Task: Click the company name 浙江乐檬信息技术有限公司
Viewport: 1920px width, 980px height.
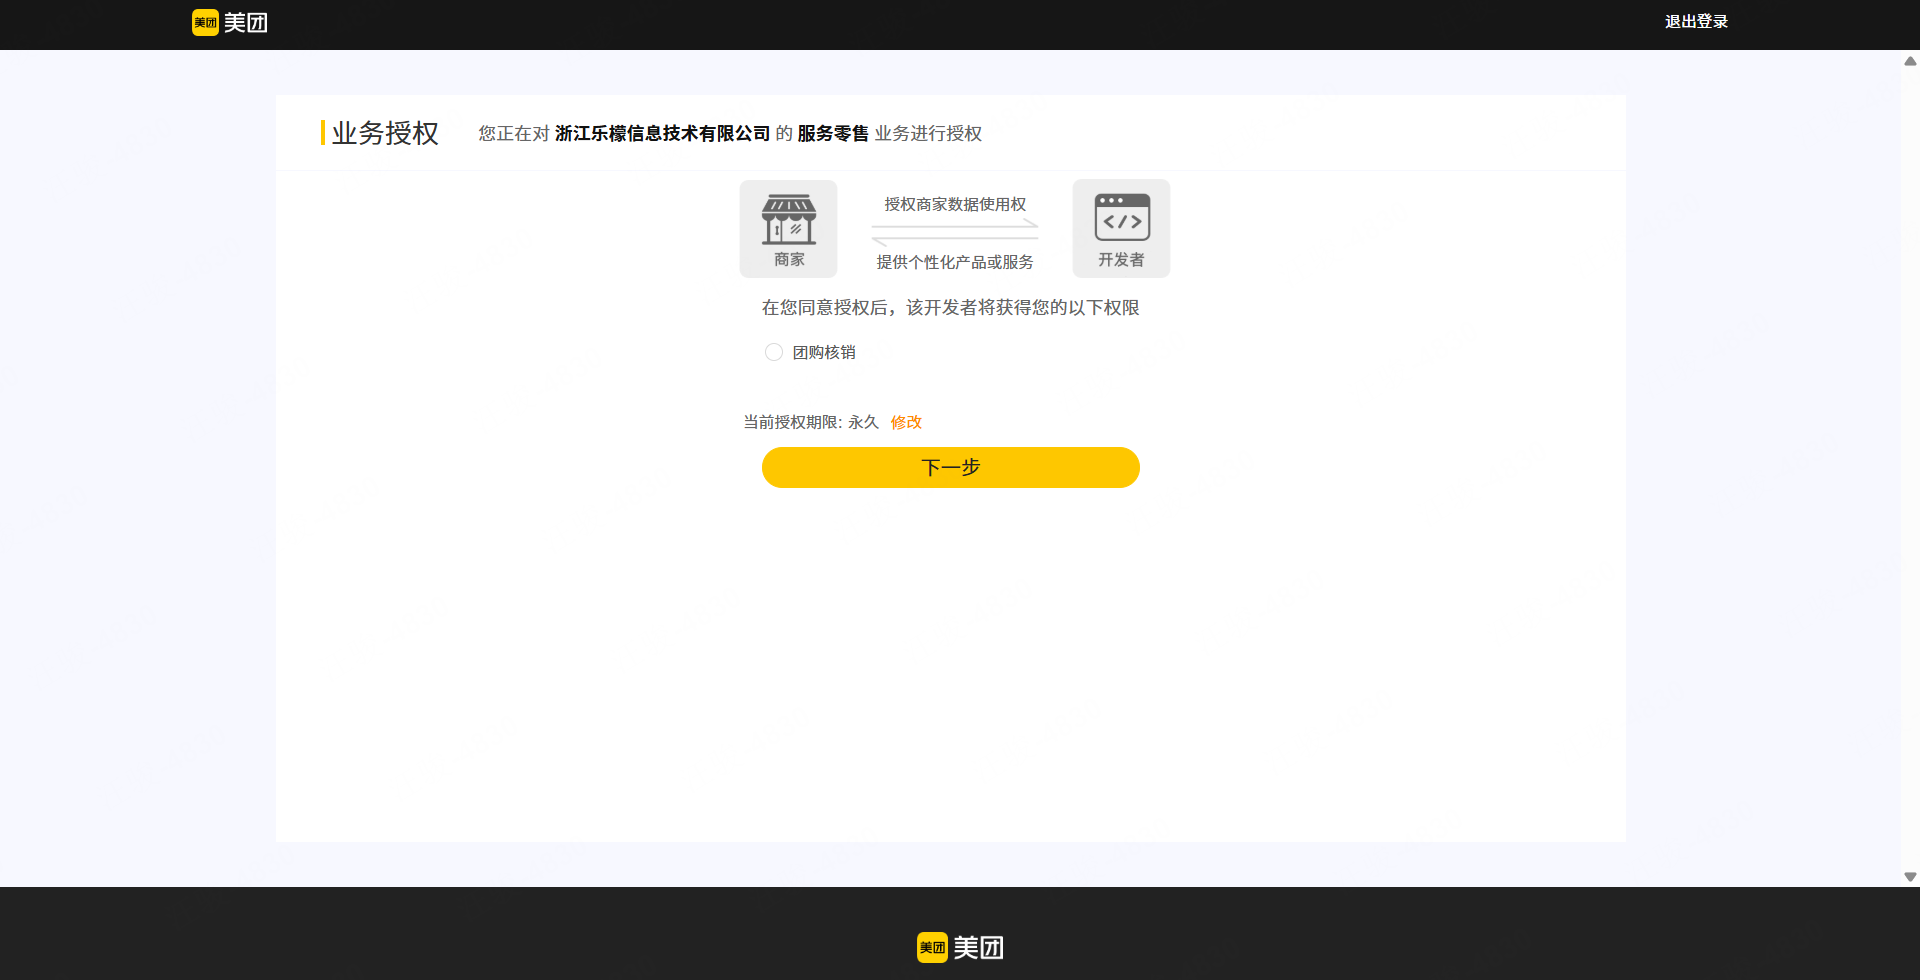Action: click(x=663, y=134)
